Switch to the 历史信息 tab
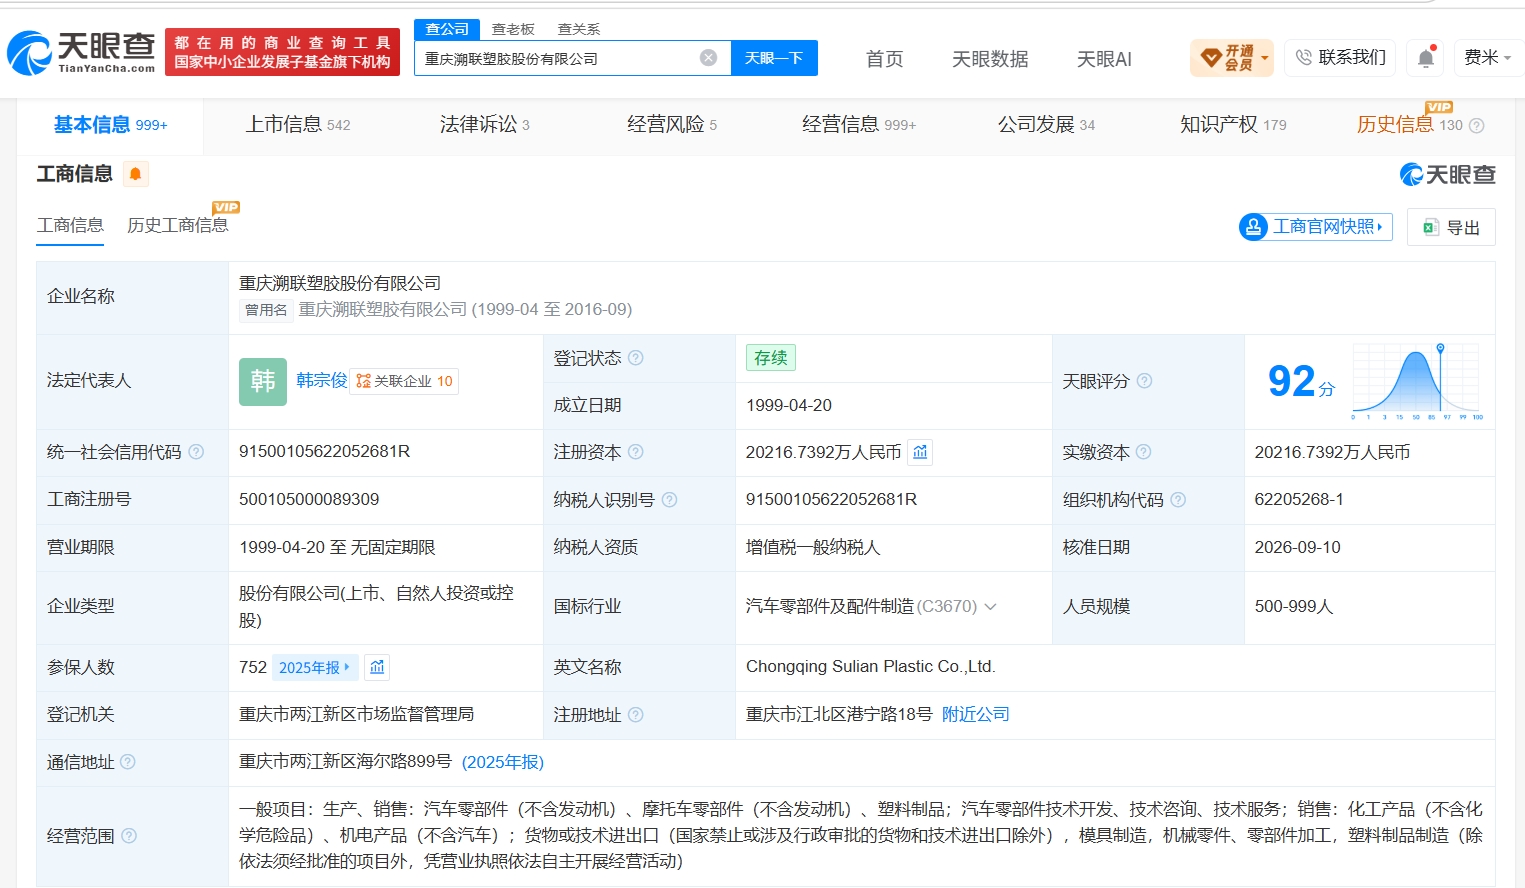The width and height of the screenshot is (1525, 888). tap(1409, 125)
